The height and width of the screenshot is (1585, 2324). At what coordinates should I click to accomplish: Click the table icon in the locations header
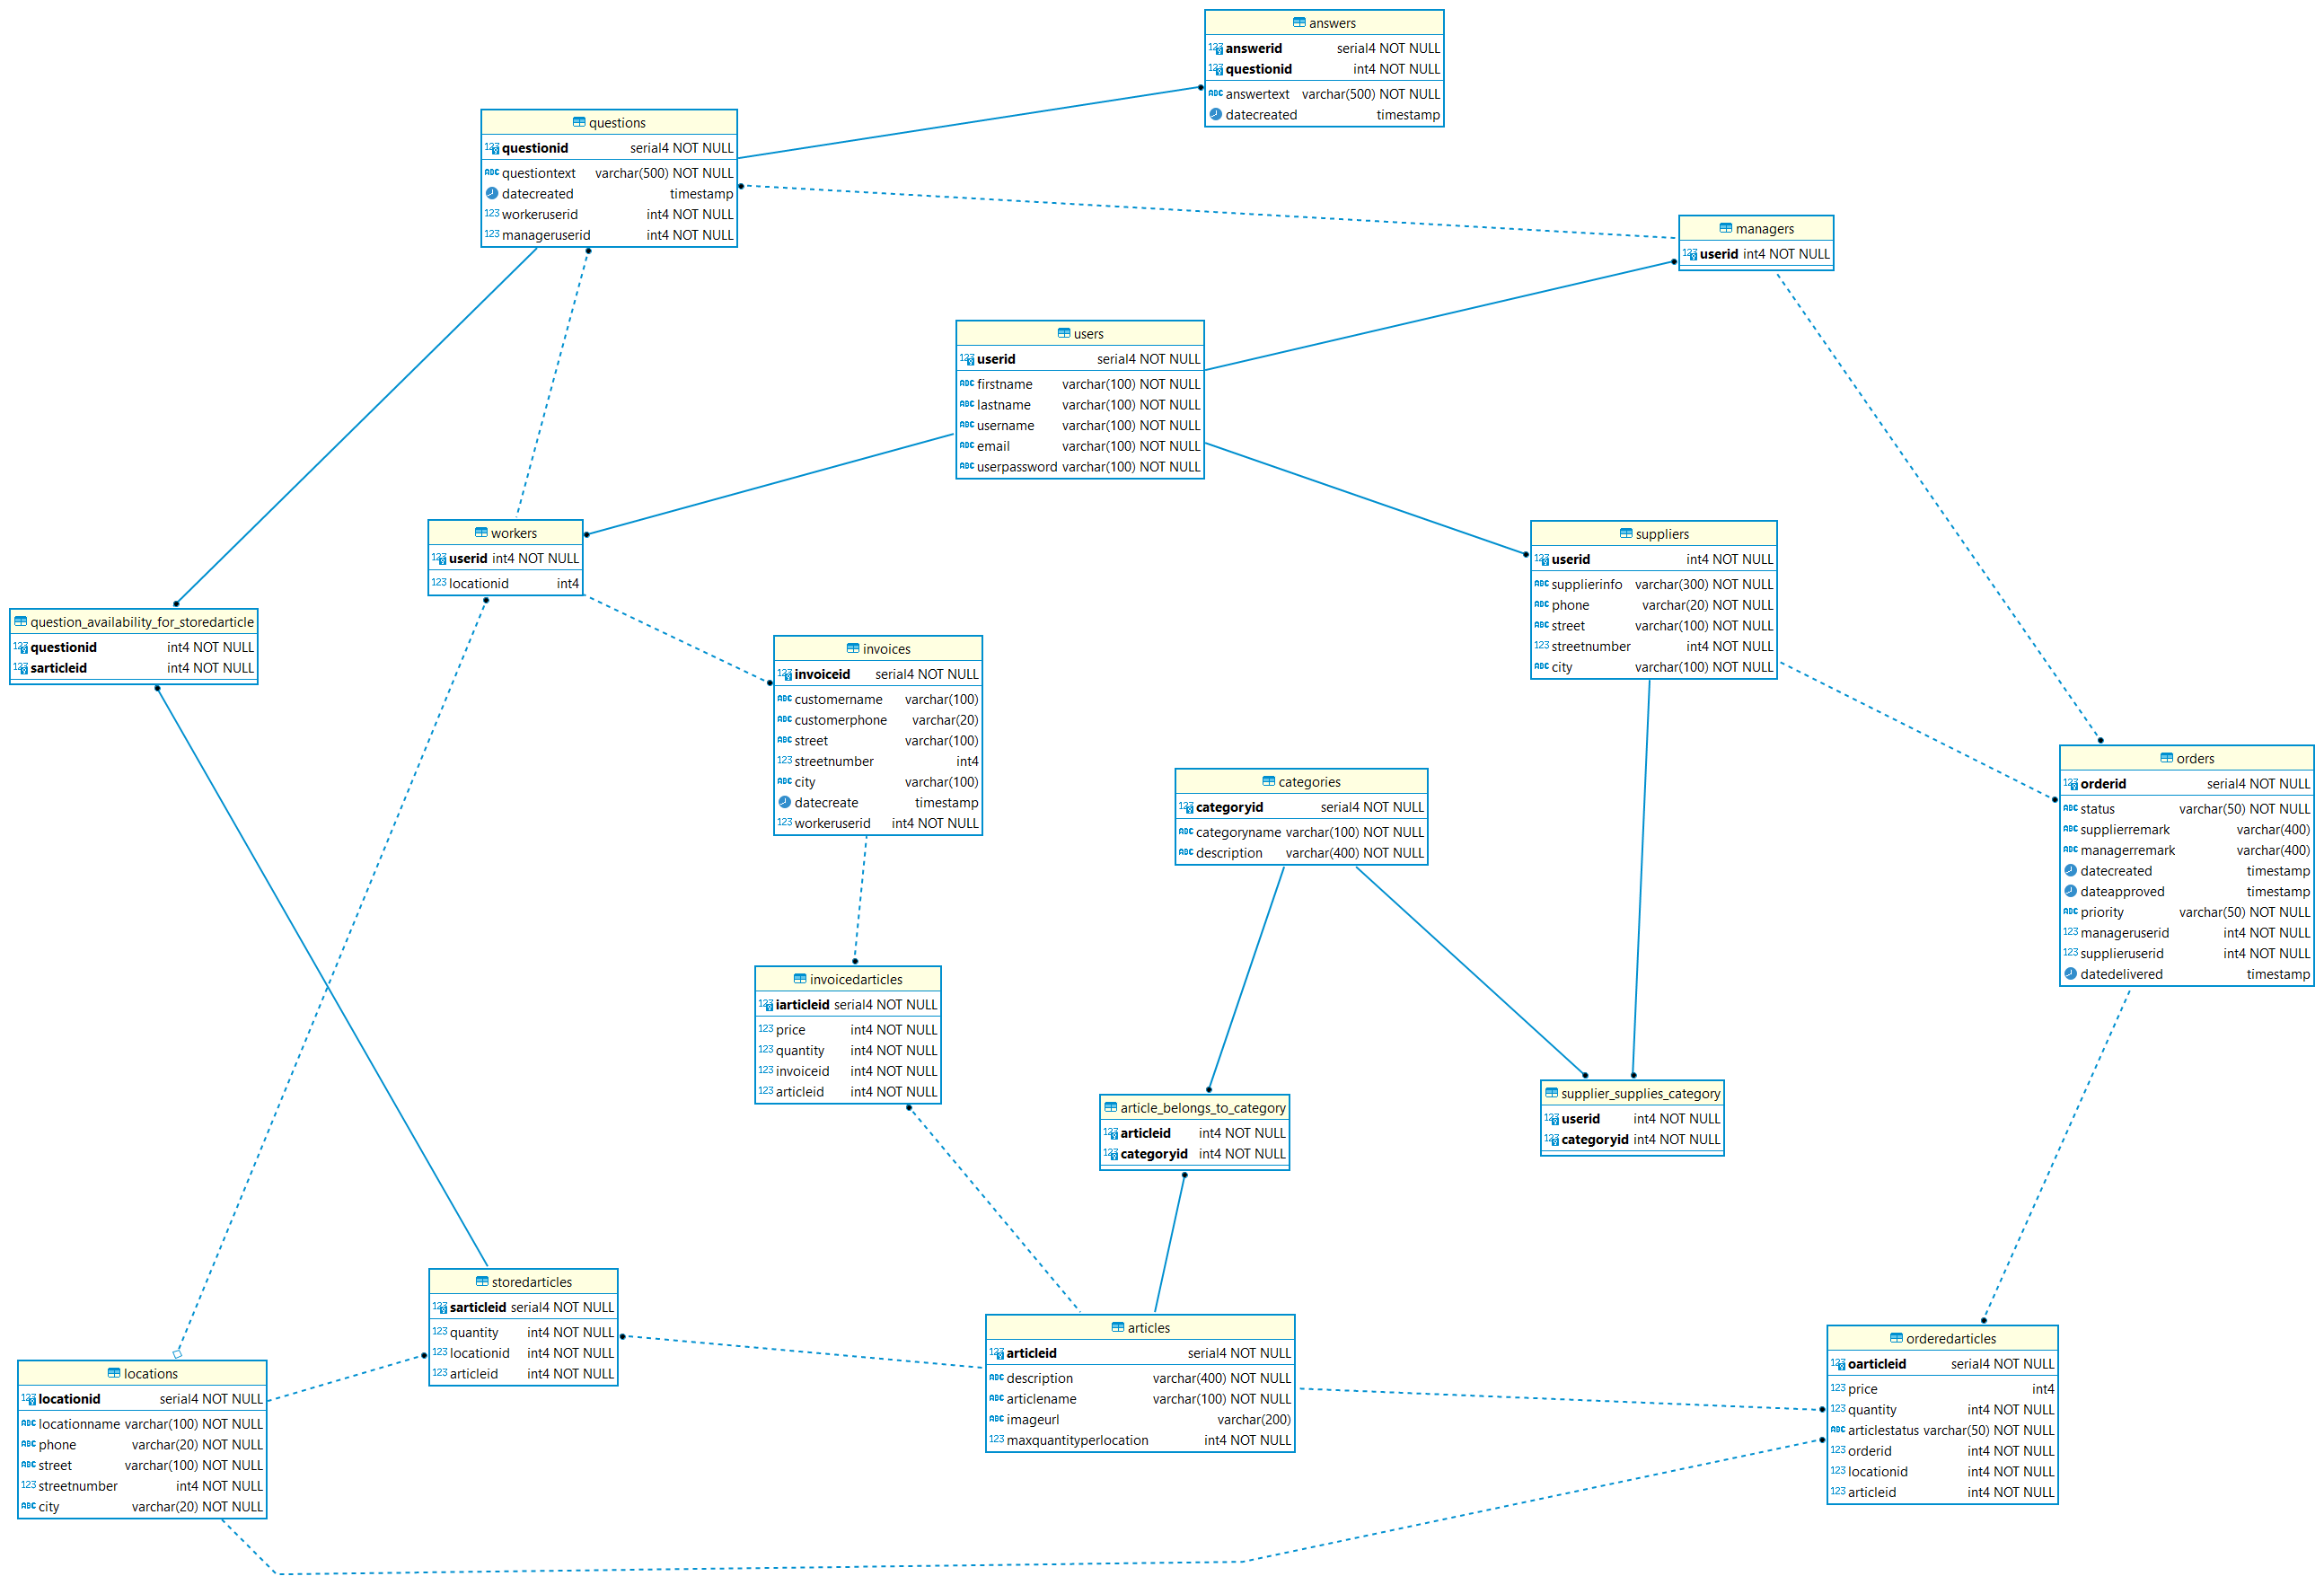pyautogui.click(x=113, y=1373)
